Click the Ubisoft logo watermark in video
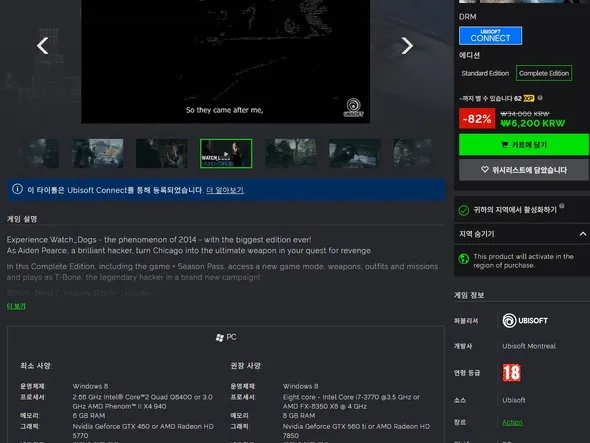This screenshot has height=443, width=590. (353, 108)
